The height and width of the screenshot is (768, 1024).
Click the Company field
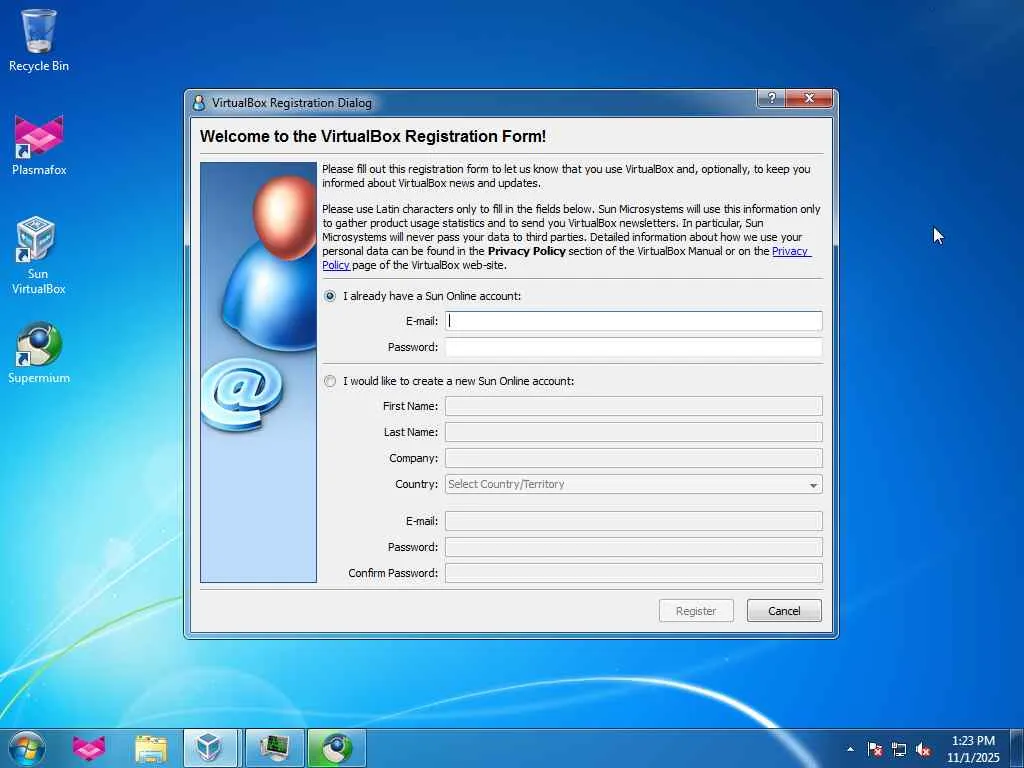(633, 458)
